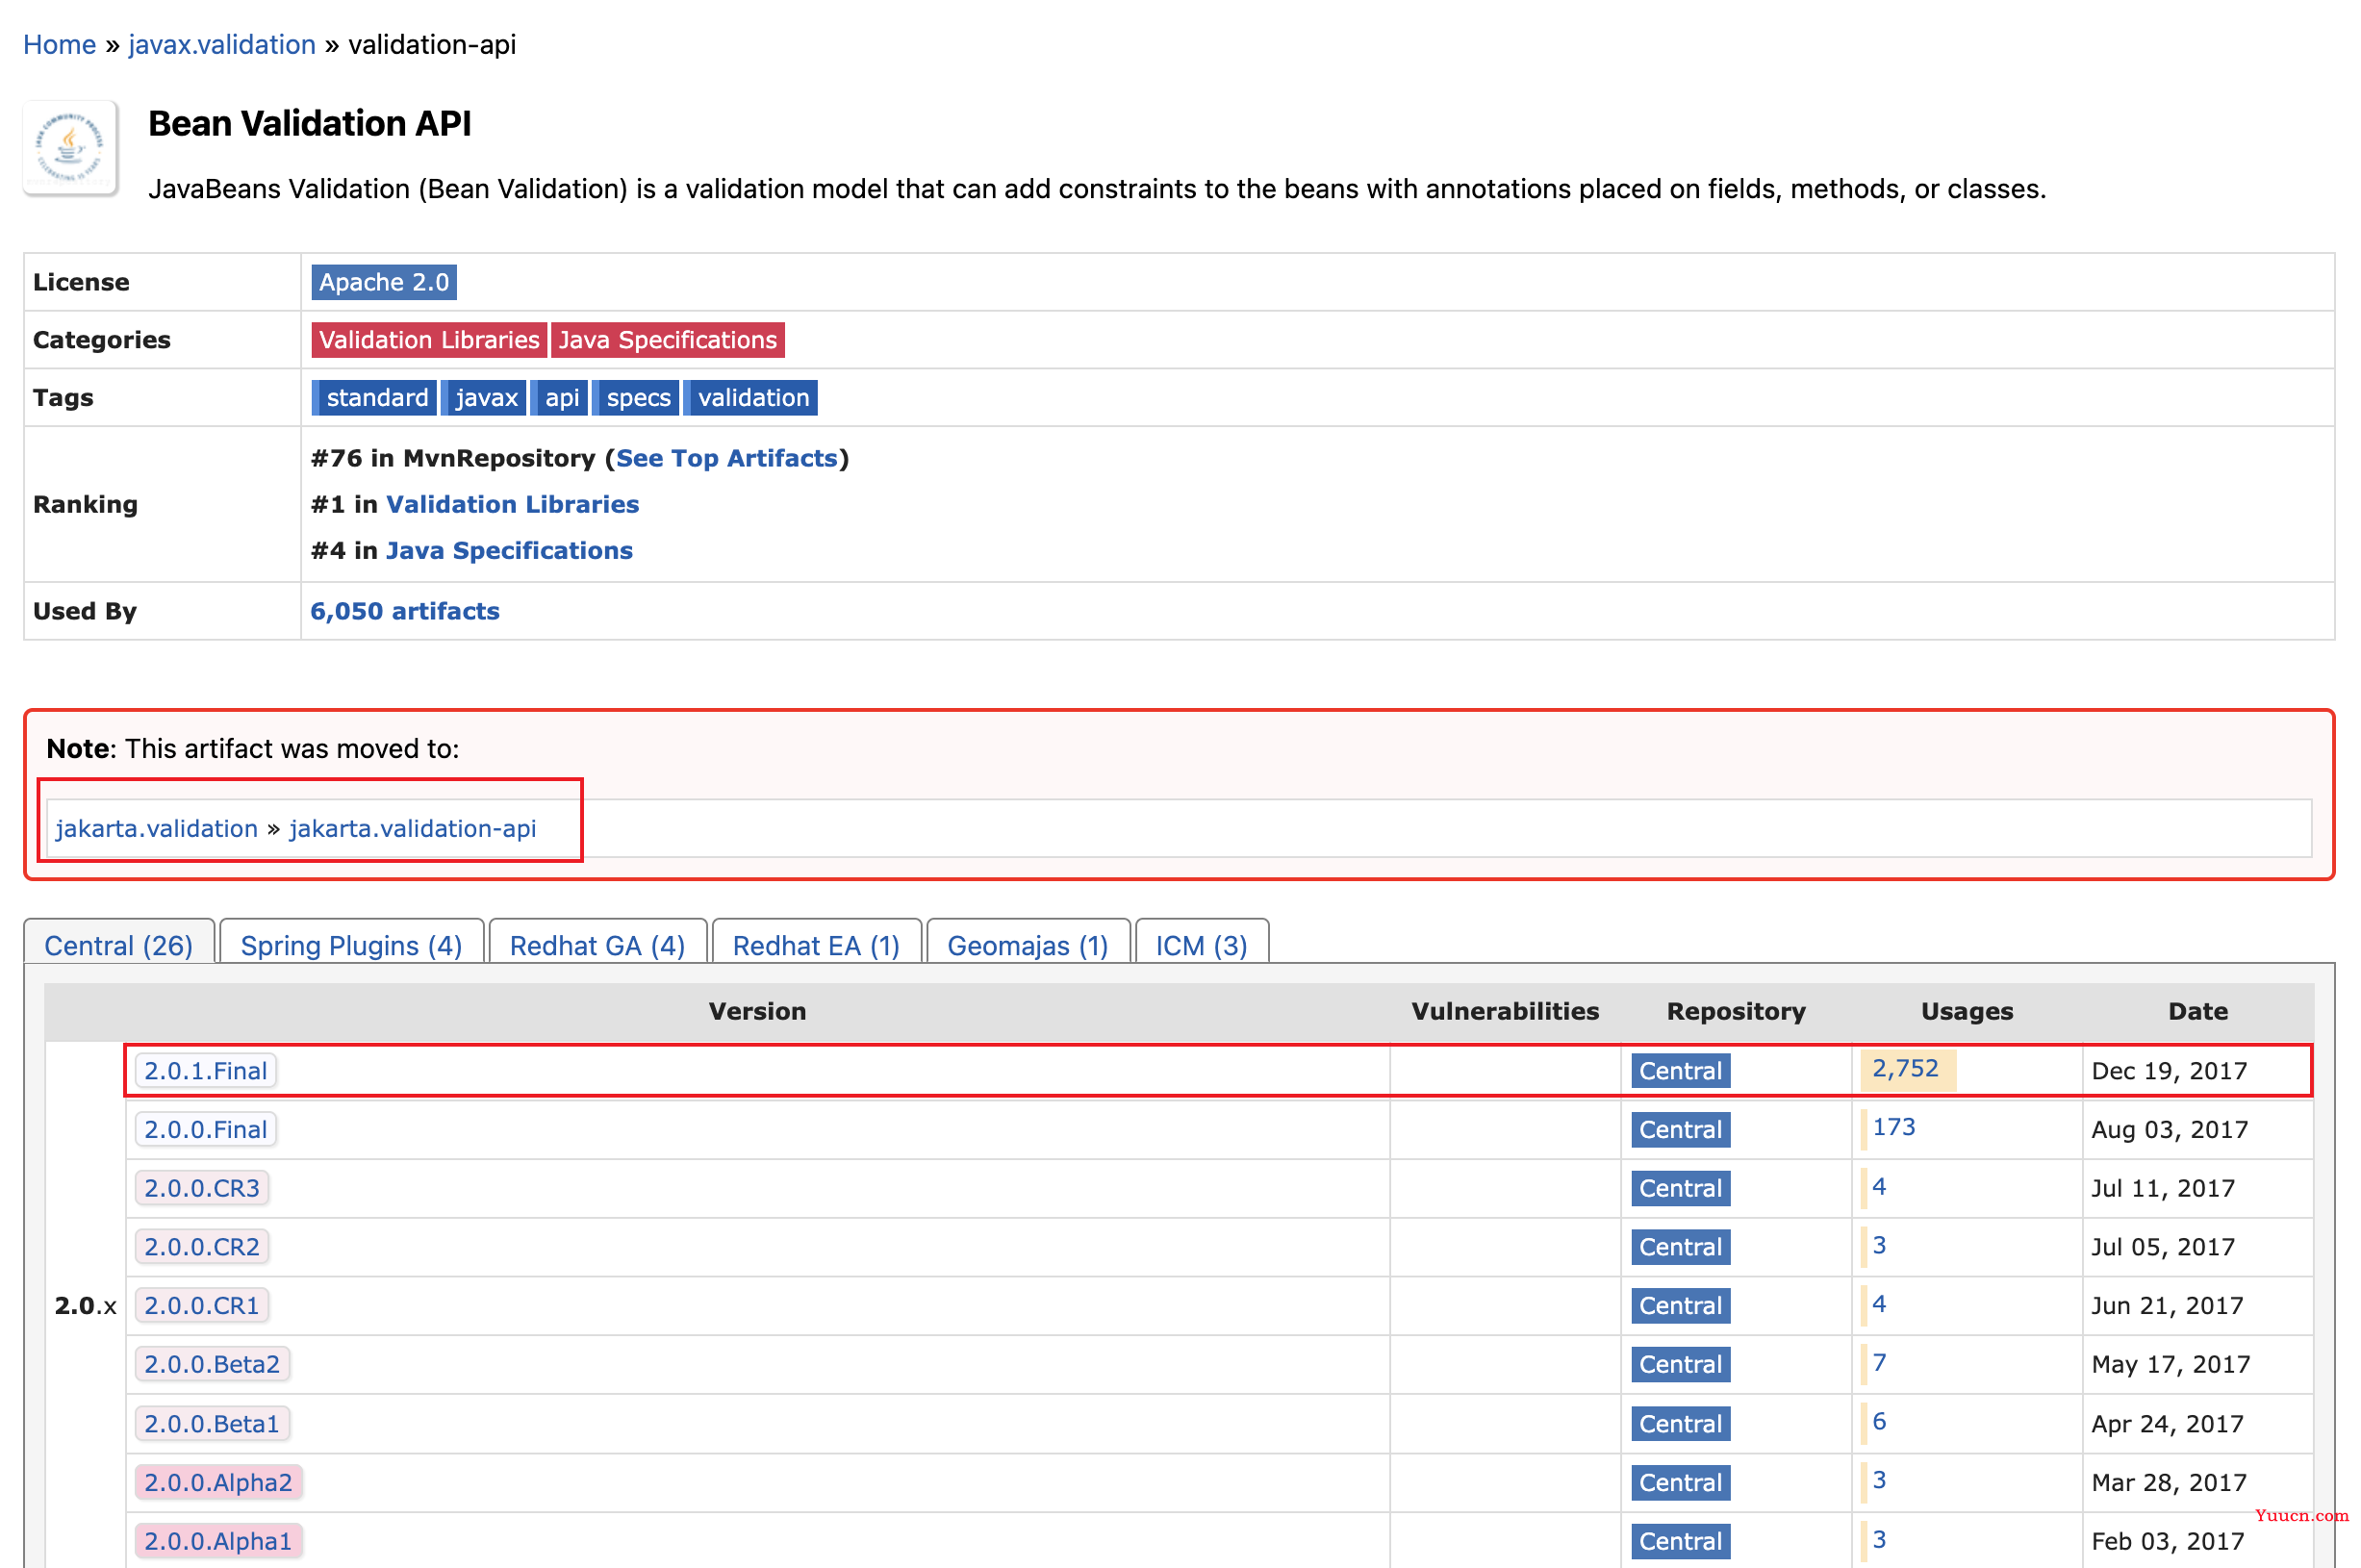
Task: Open version 2.0.1.Final
Action: [x=206, y=1071]
